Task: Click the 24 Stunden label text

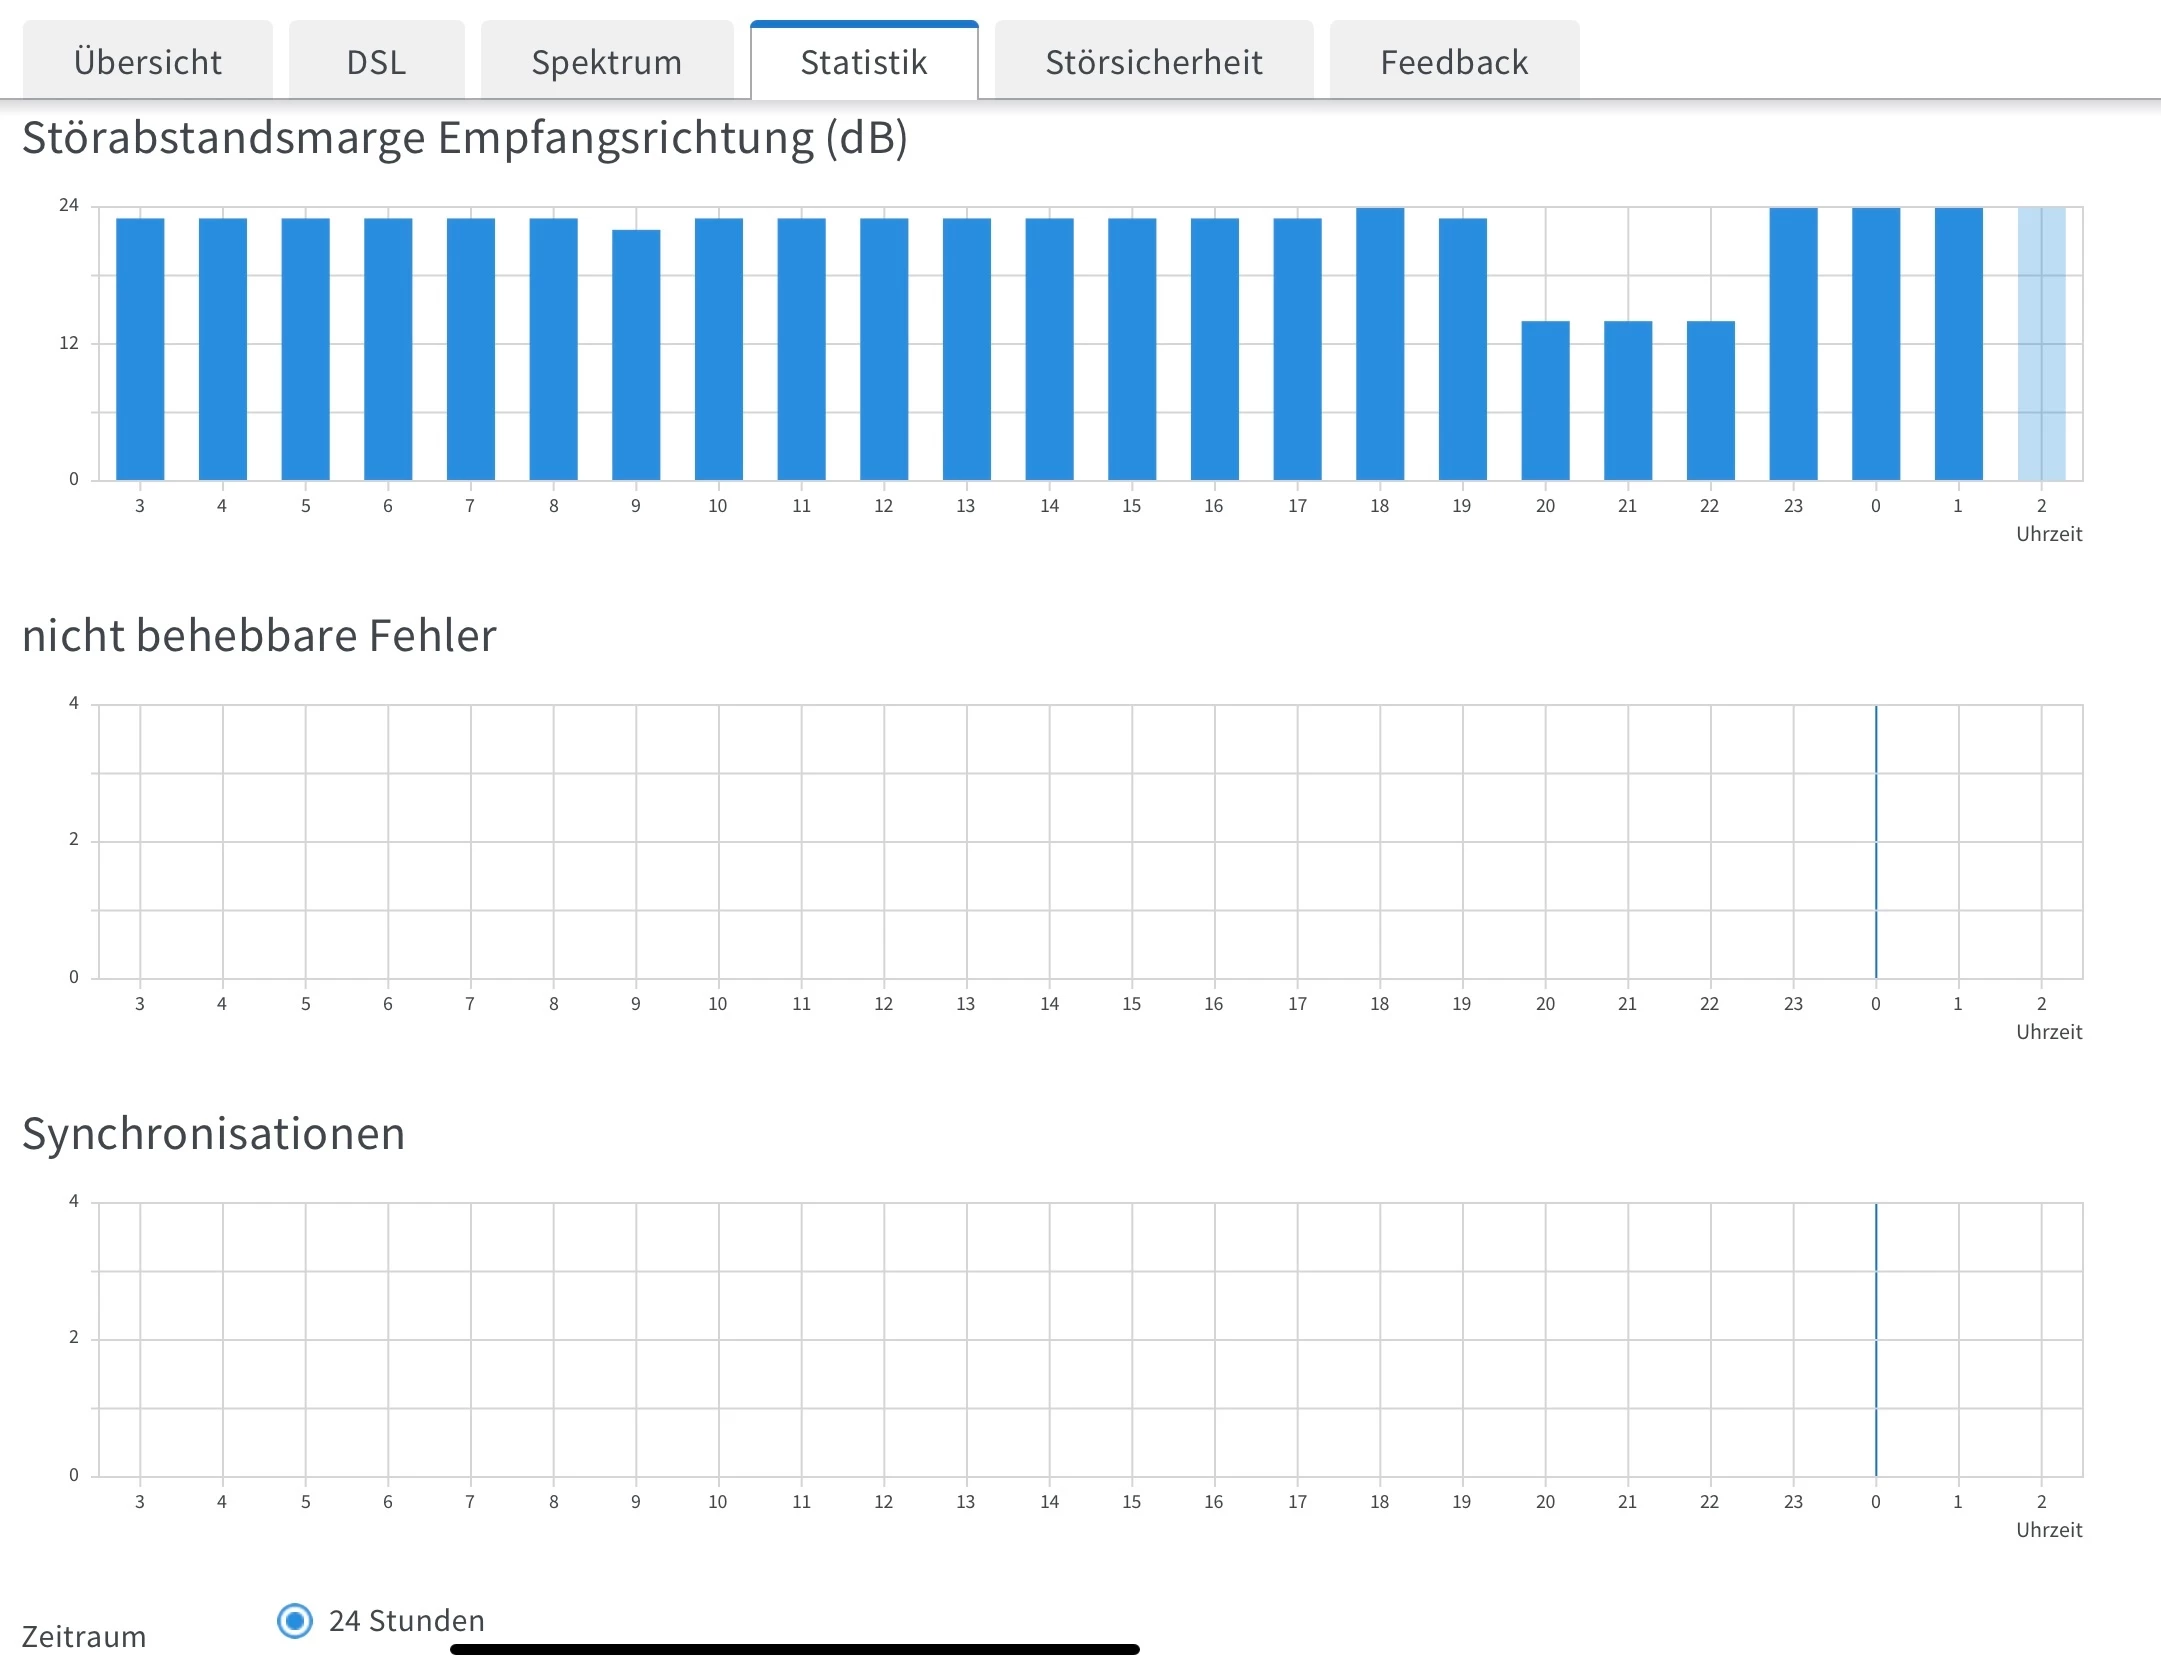Action: tap(406, 1620)
